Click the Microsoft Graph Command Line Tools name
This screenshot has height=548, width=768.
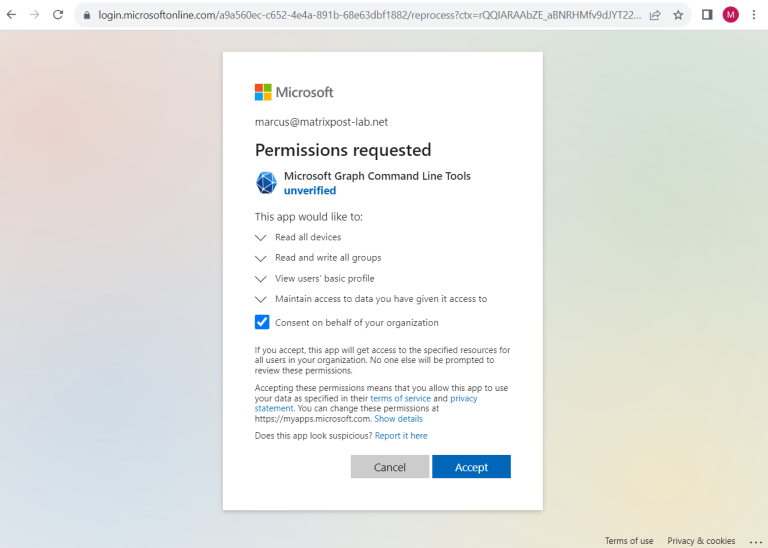coord(377,176)
